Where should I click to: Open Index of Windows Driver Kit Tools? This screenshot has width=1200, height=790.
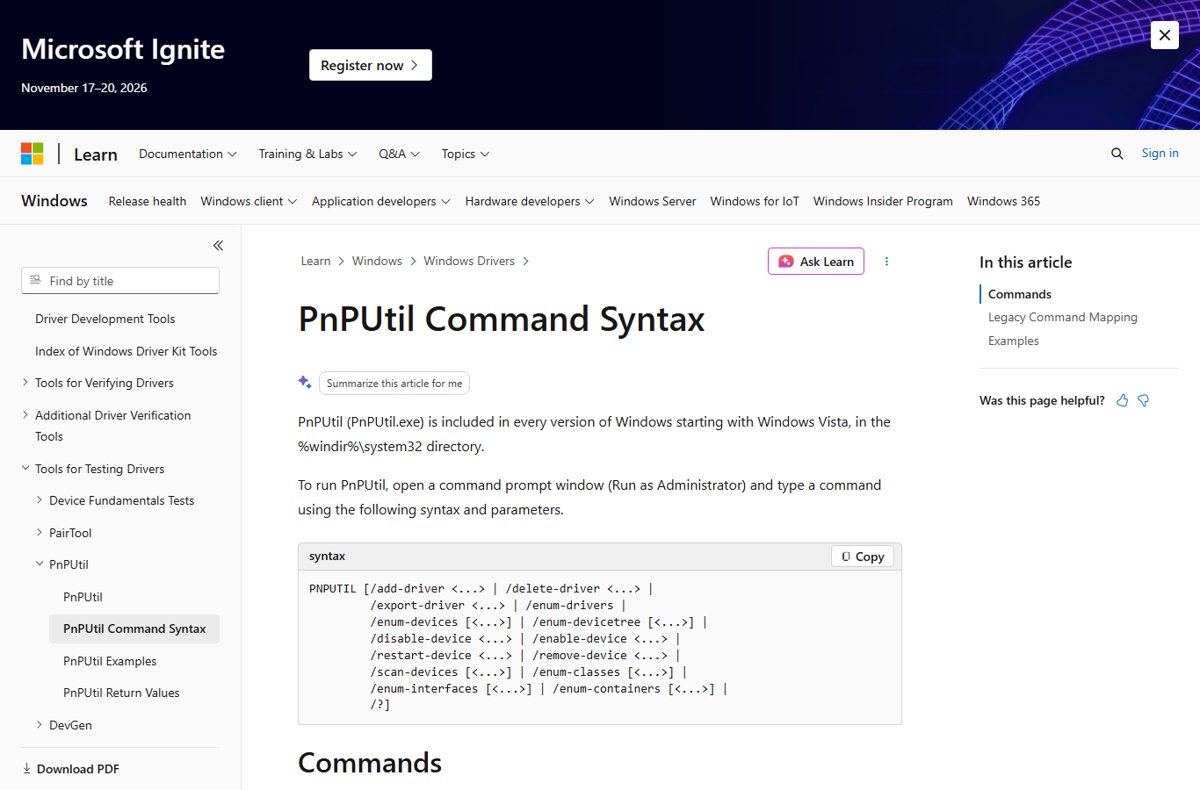[x=126, y=351]
